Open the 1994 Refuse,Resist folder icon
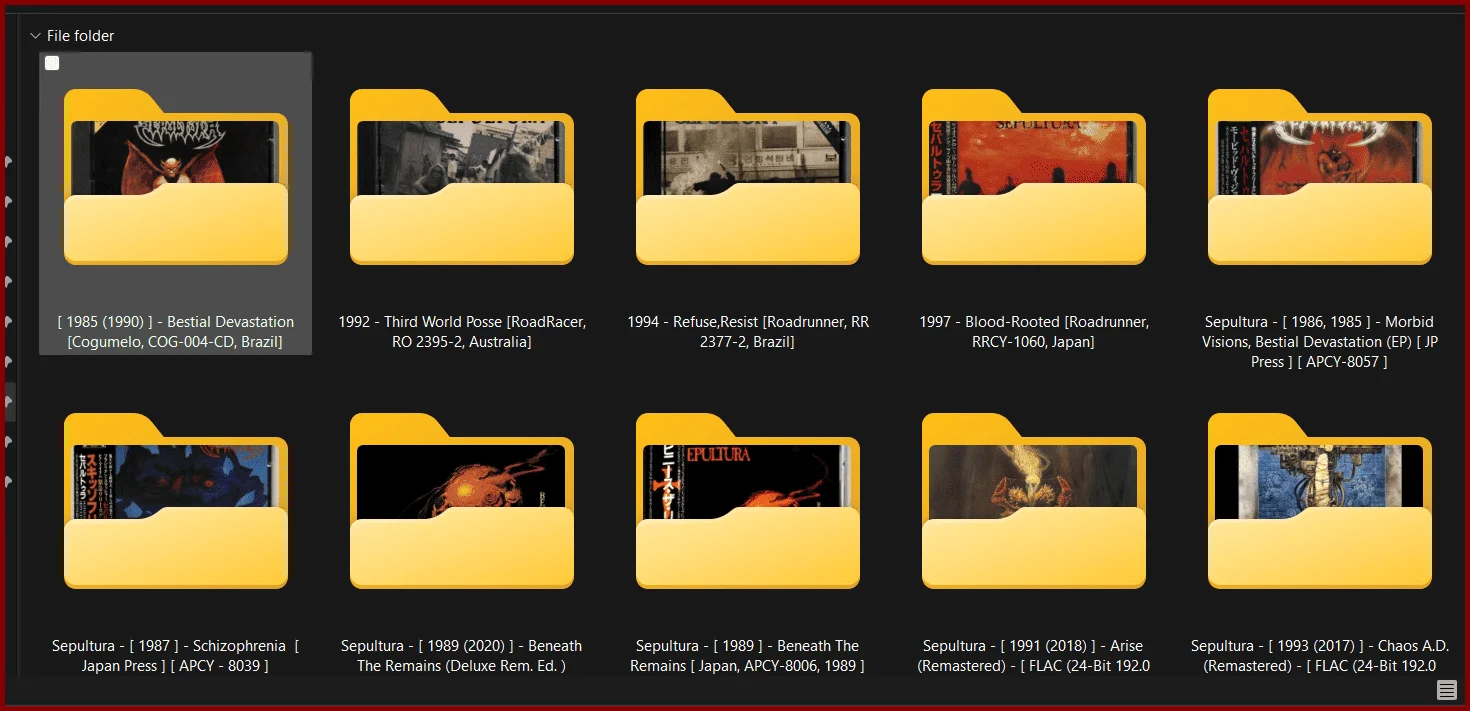 click(748, 177)
